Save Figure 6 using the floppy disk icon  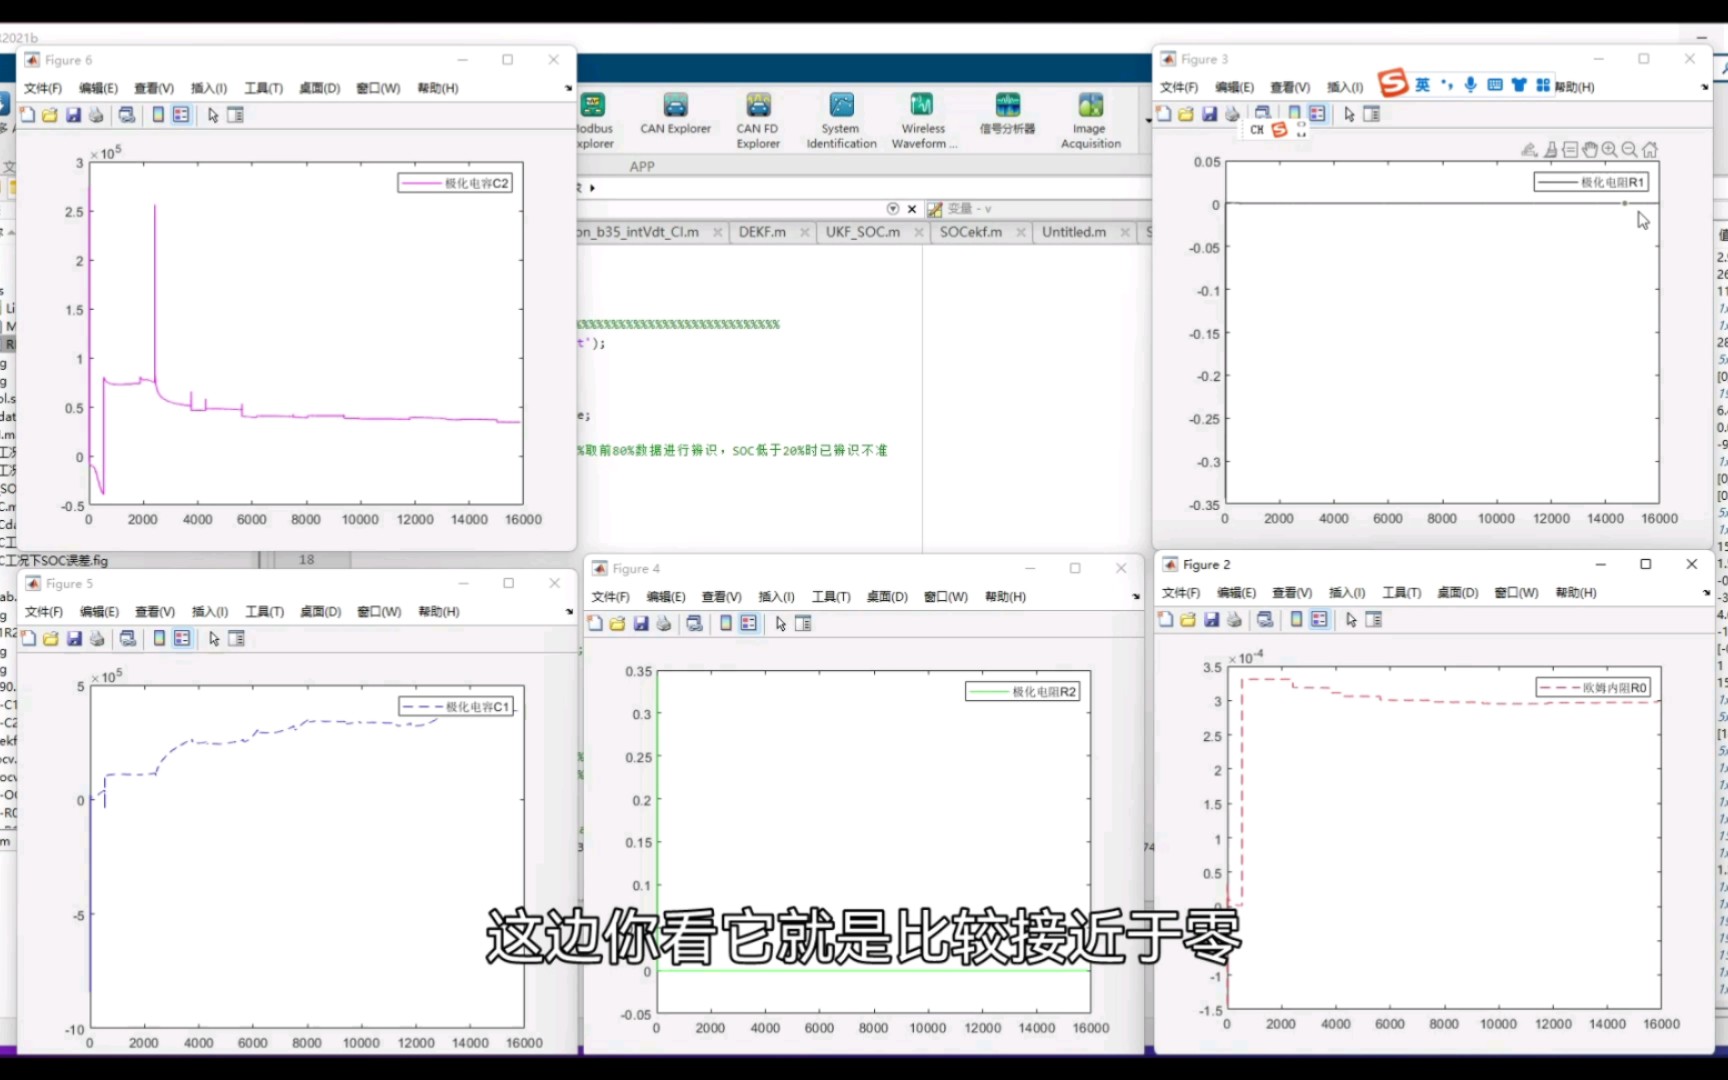[73, 115]
